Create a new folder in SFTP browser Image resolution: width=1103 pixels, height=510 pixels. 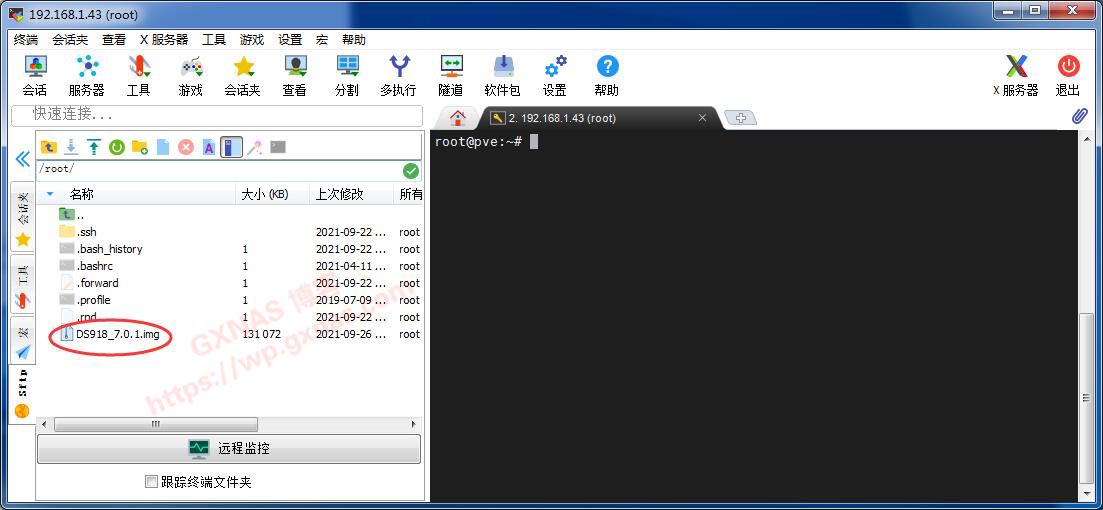coord(140,147)
